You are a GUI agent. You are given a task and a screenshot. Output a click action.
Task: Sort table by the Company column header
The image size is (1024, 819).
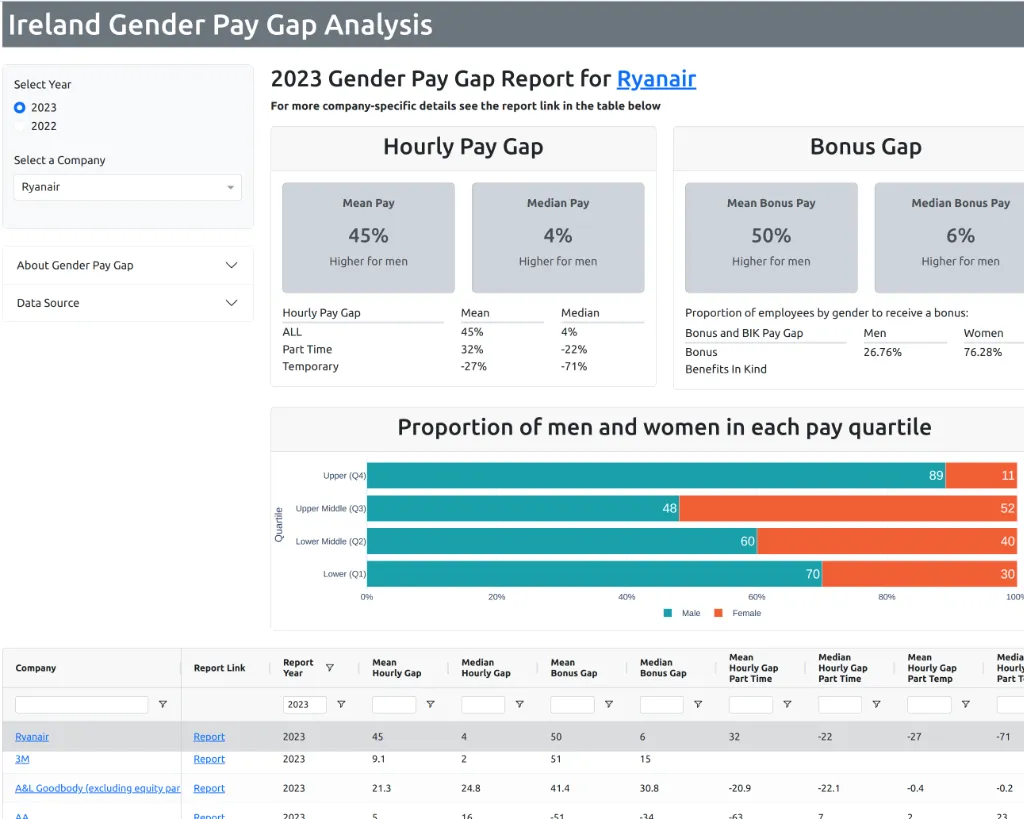click(36, 668)
